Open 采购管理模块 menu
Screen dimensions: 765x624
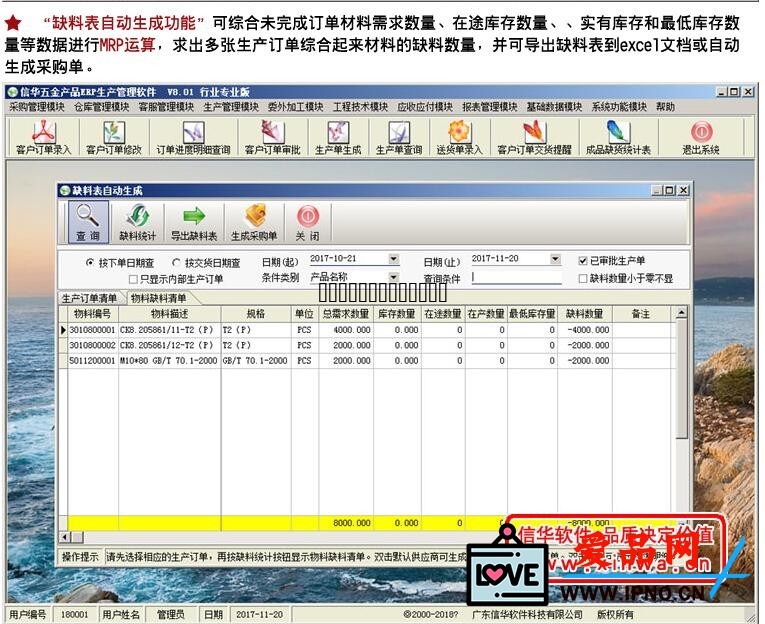coord(37,107)
